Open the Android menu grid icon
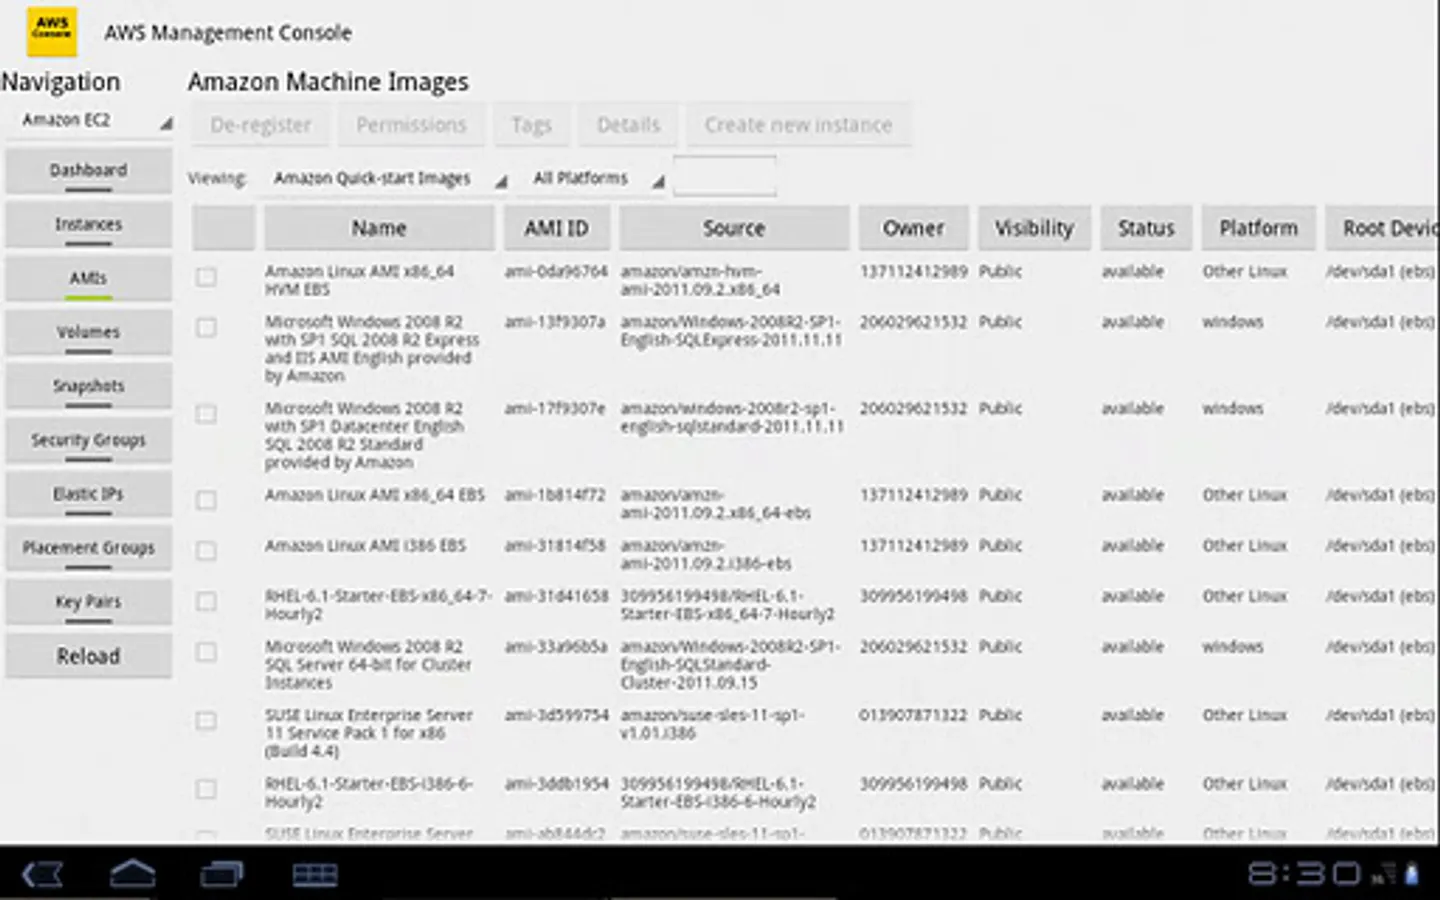Screen dimensions: 1440x900 pos(314,875)
